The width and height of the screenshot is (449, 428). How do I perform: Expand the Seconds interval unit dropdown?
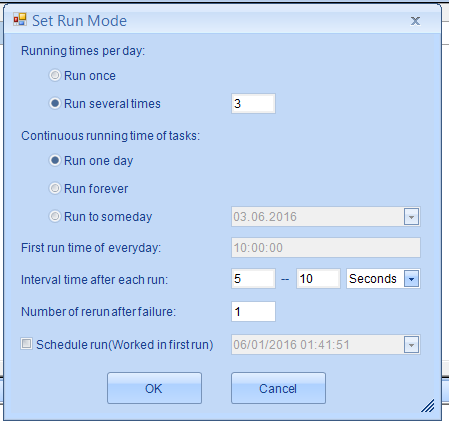411,279
